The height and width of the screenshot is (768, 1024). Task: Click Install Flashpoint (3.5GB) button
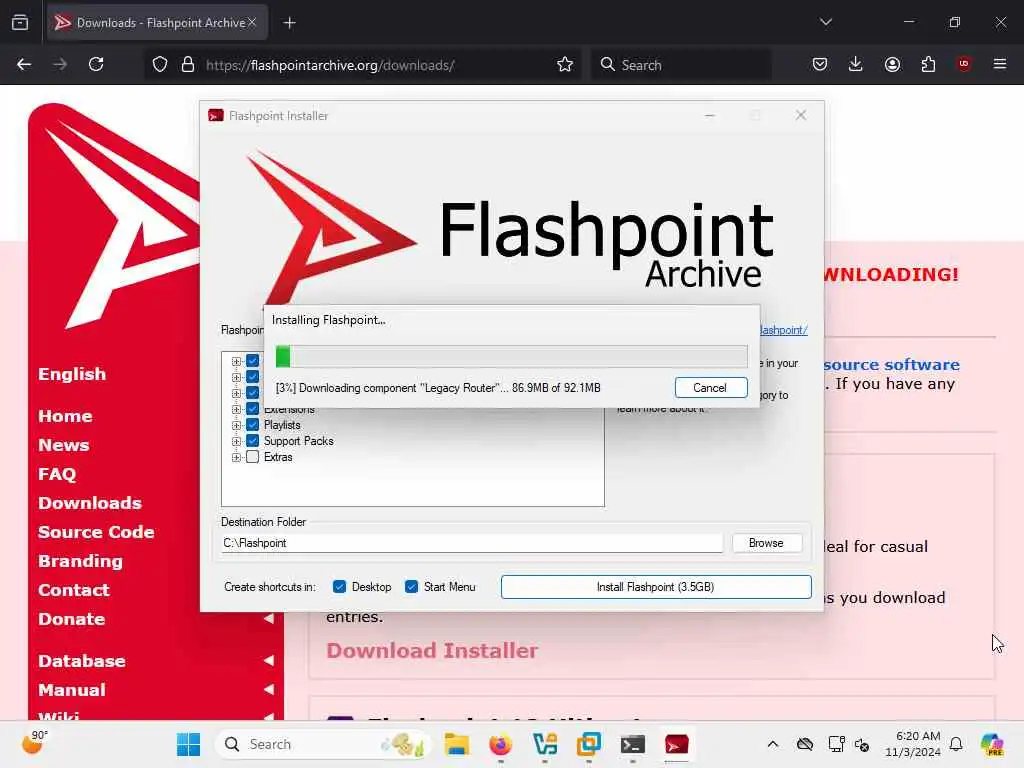656,587
